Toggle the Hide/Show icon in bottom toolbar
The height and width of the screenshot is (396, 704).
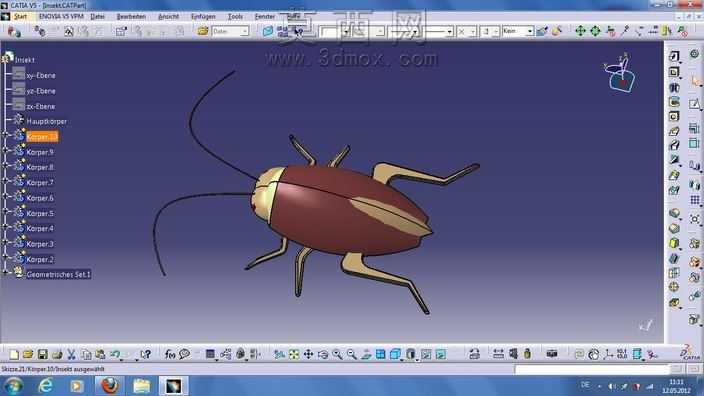click(x=426, y=354)
